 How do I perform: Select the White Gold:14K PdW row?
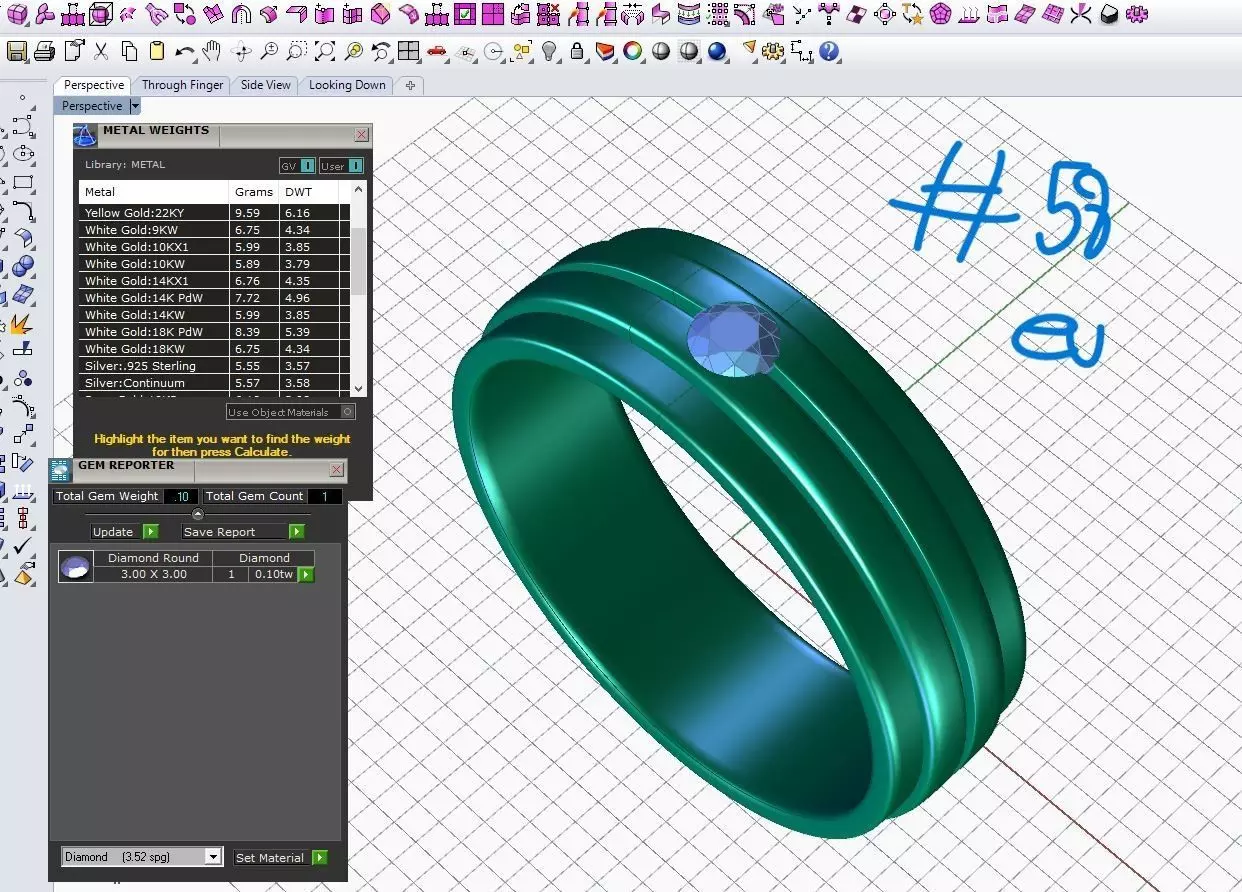pos(214,298)
